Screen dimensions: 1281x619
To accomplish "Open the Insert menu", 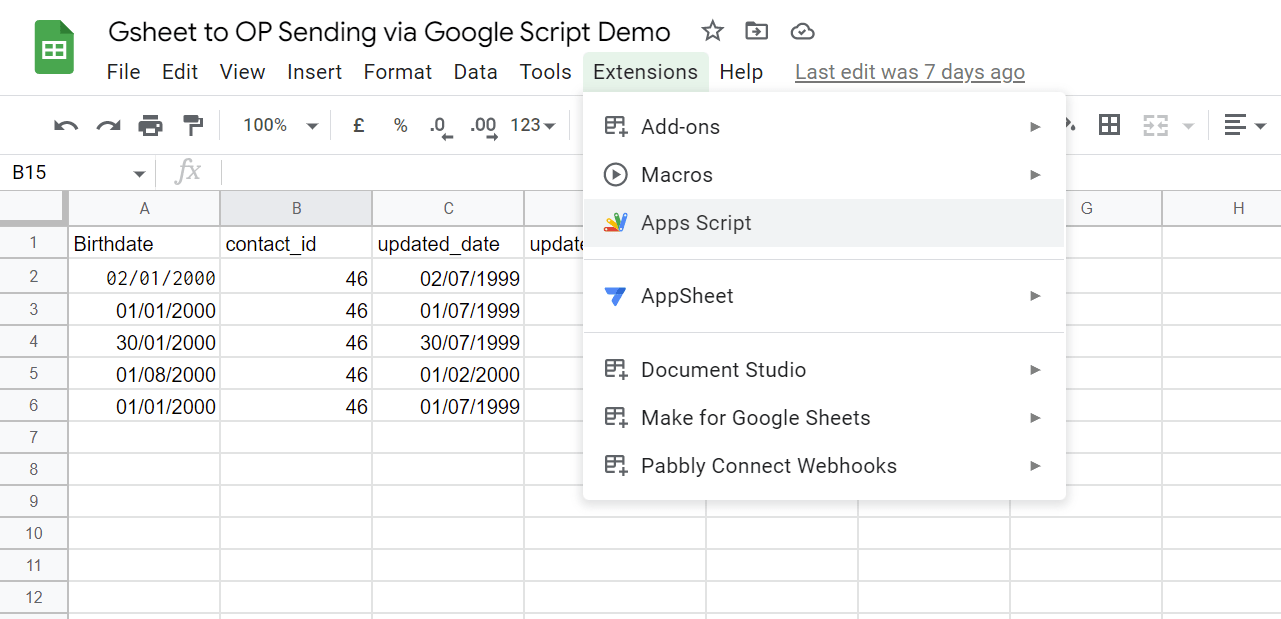I will coord(314,72).
